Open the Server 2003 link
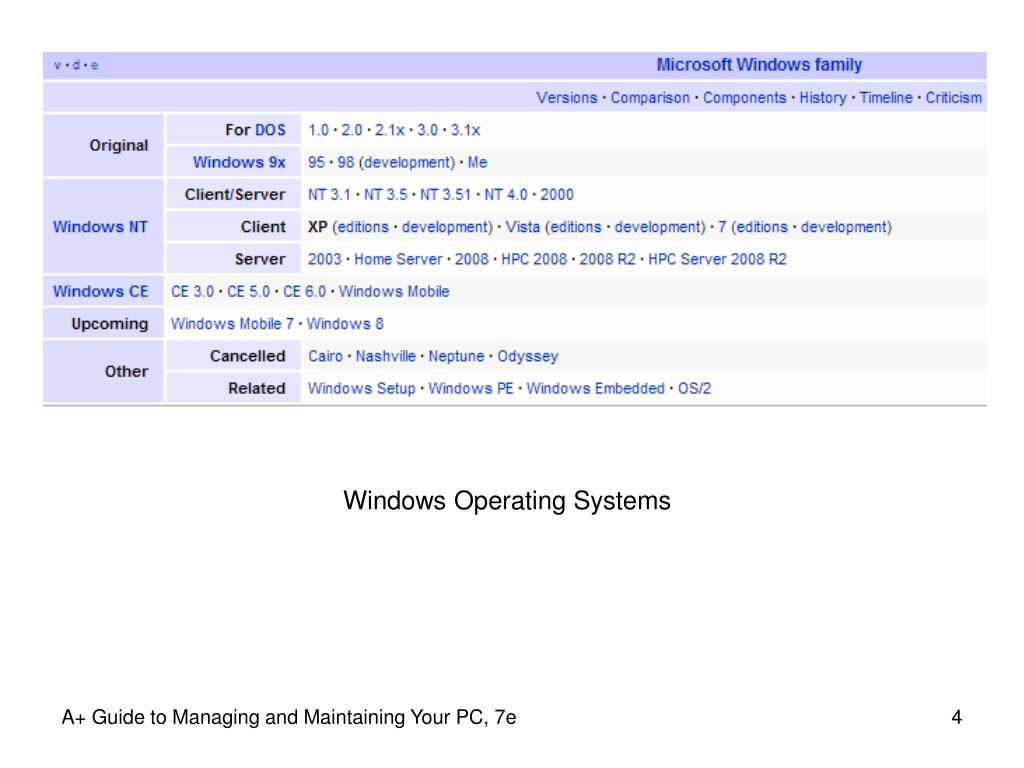The width and height of the screenshot is (1024, 768). (325, 259)
